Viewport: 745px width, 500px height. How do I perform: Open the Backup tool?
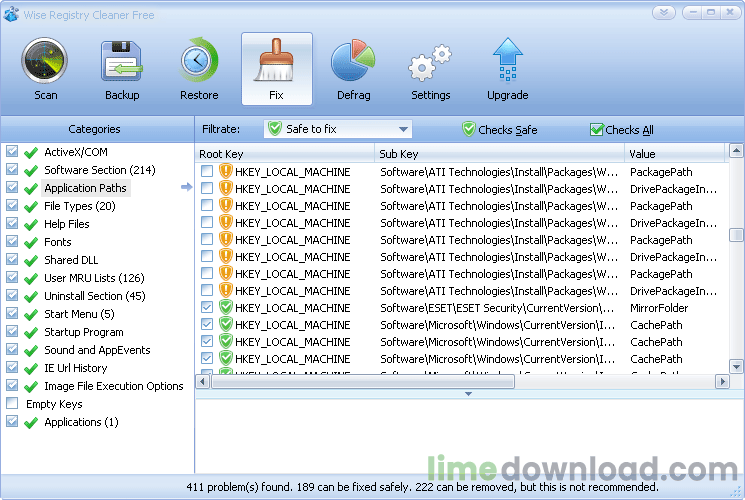pos(122,62)
